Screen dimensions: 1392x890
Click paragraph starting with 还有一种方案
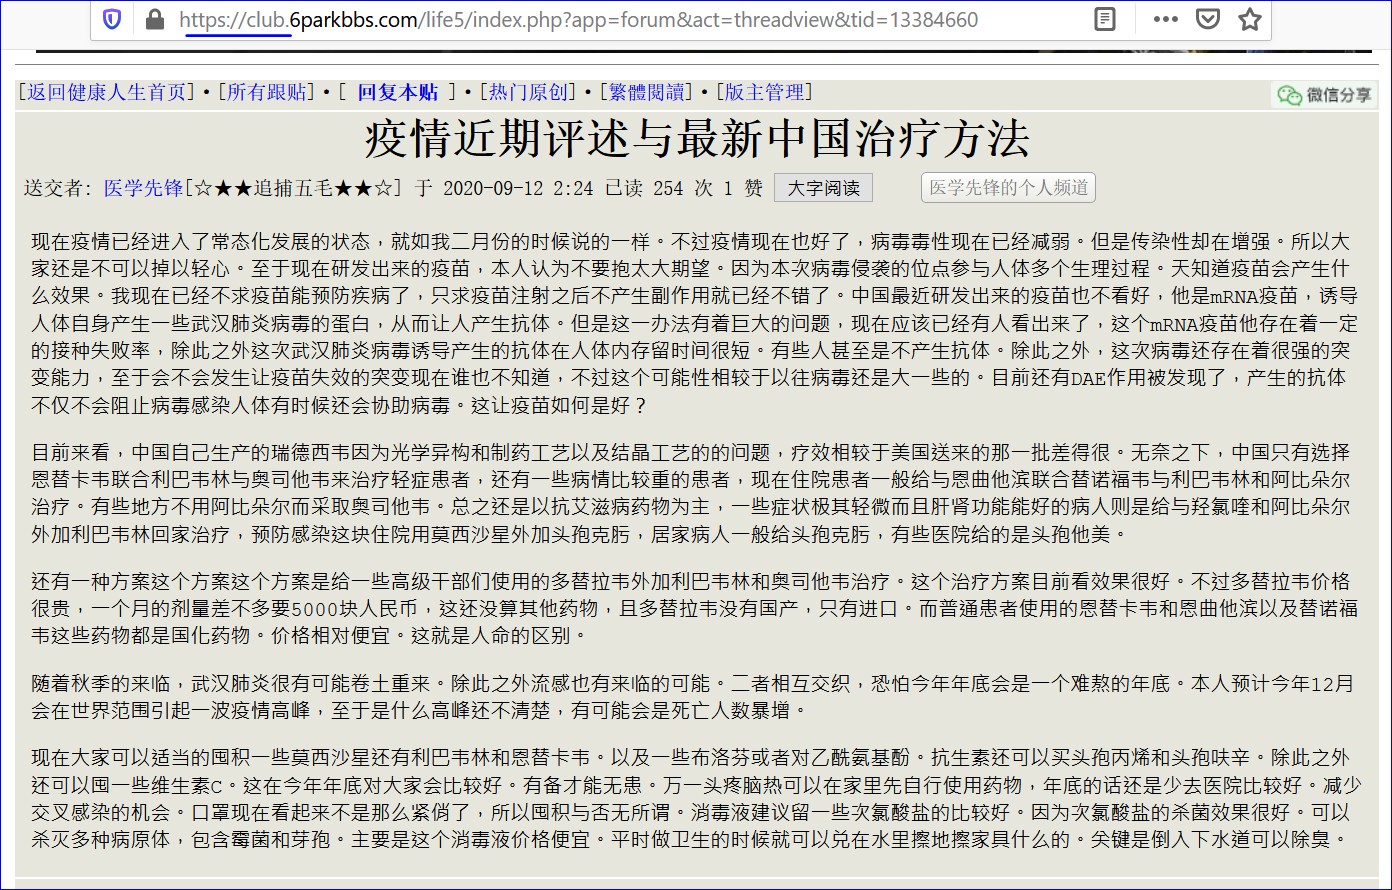(x=694, y=607)
